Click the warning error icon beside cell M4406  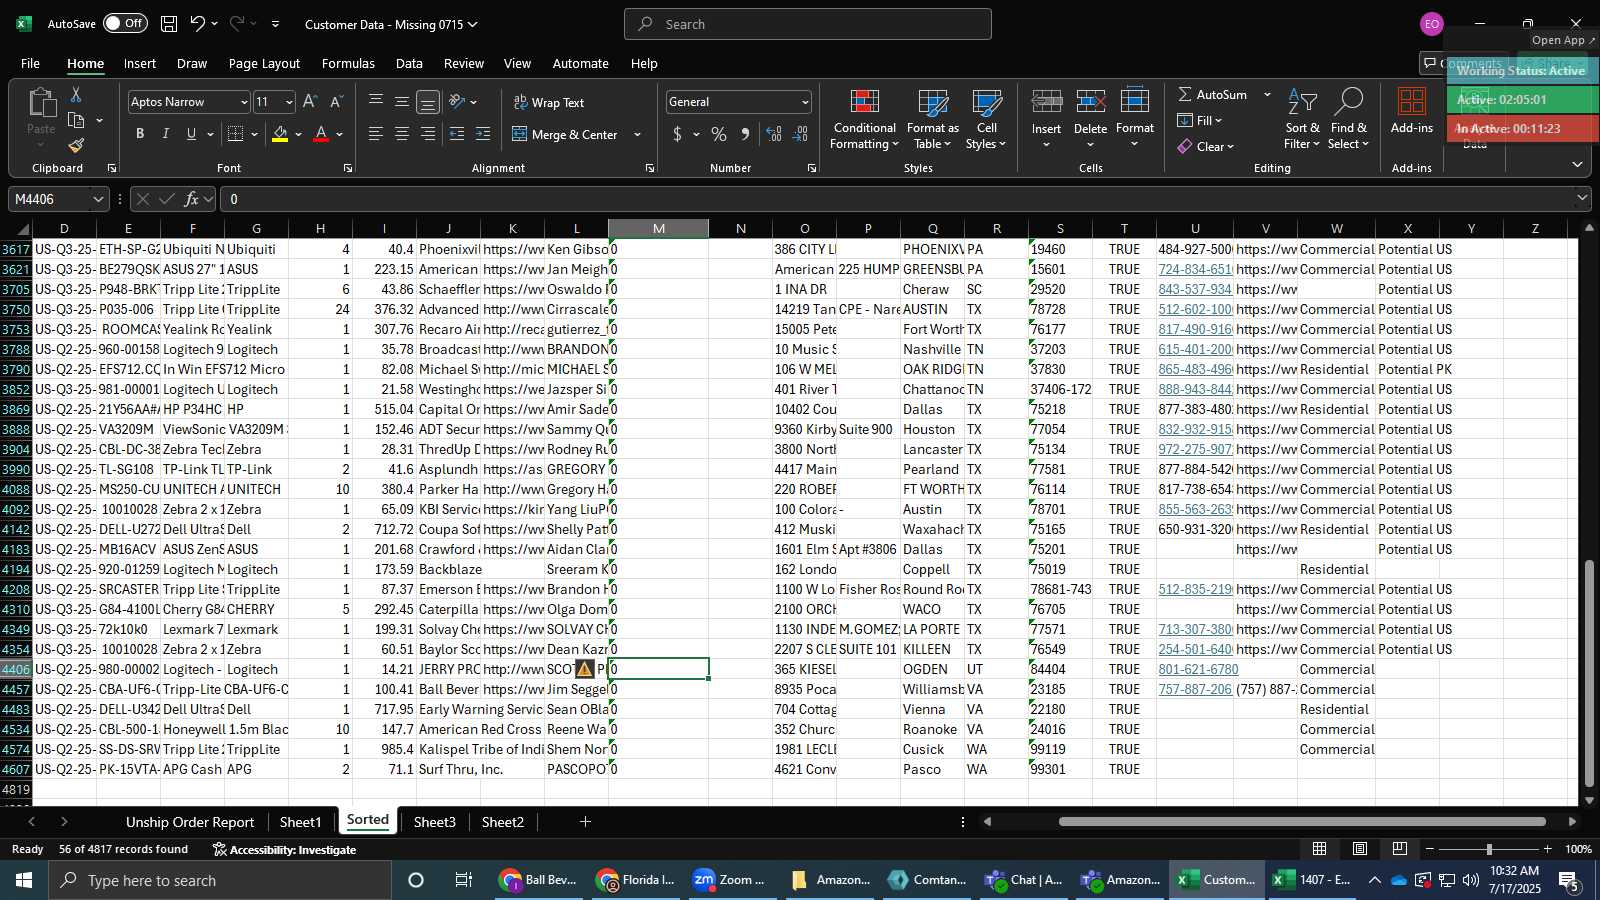click(585, 669)
